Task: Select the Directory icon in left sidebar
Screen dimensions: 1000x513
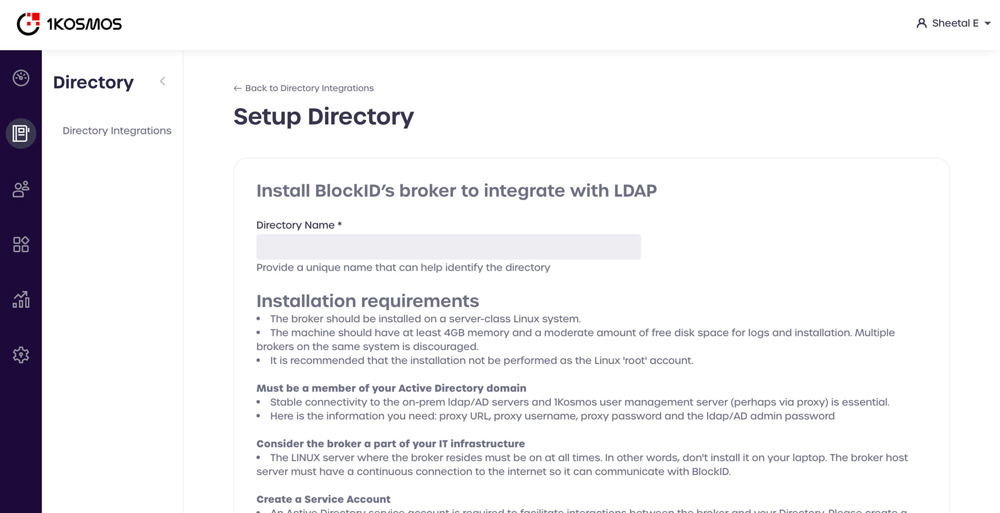Action: (x=21, y=133)
